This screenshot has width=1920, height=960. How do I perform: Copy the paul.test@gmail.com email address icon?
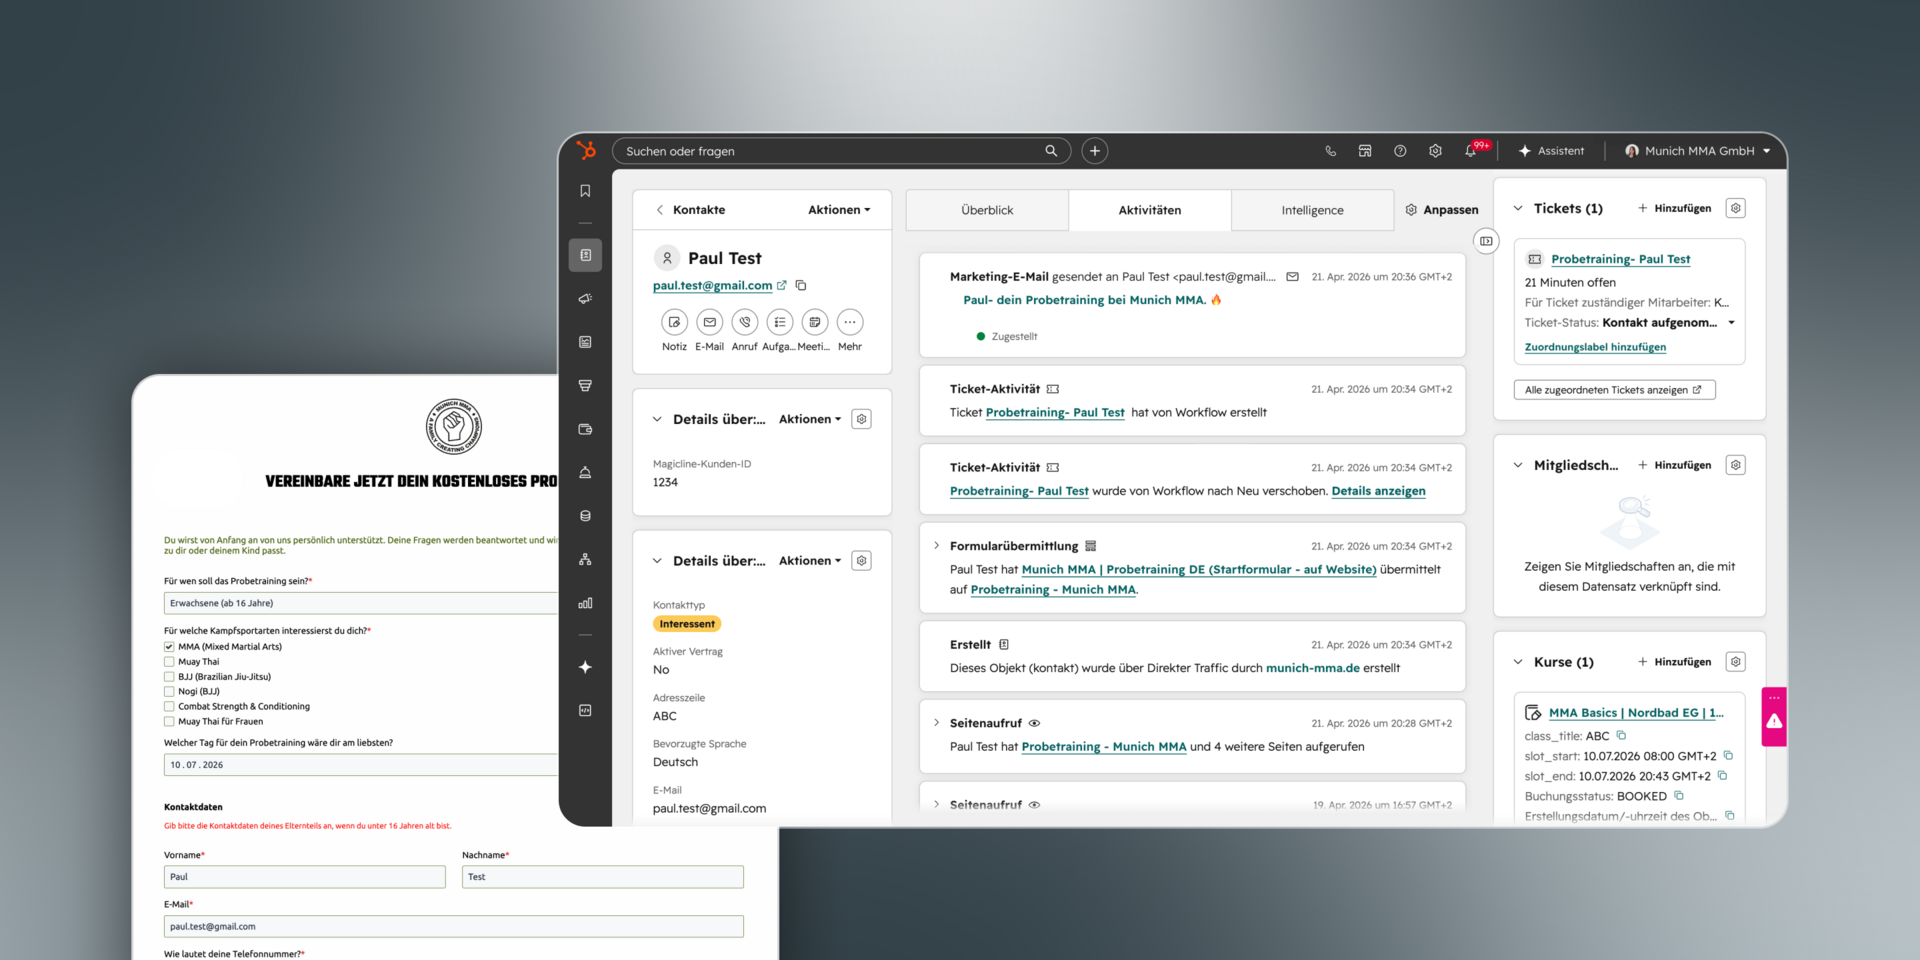(801, 285)
